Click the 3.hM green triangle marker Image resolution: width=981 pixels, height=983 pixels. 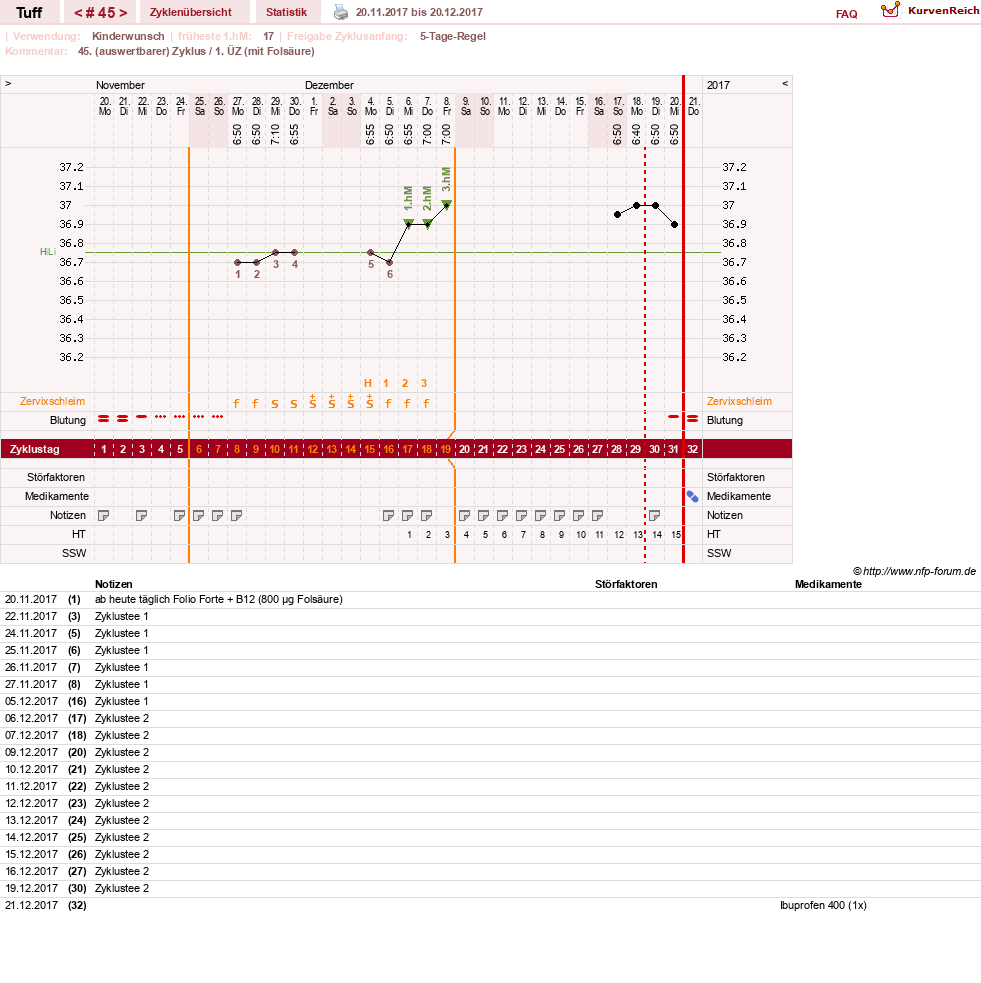point(446,204)
